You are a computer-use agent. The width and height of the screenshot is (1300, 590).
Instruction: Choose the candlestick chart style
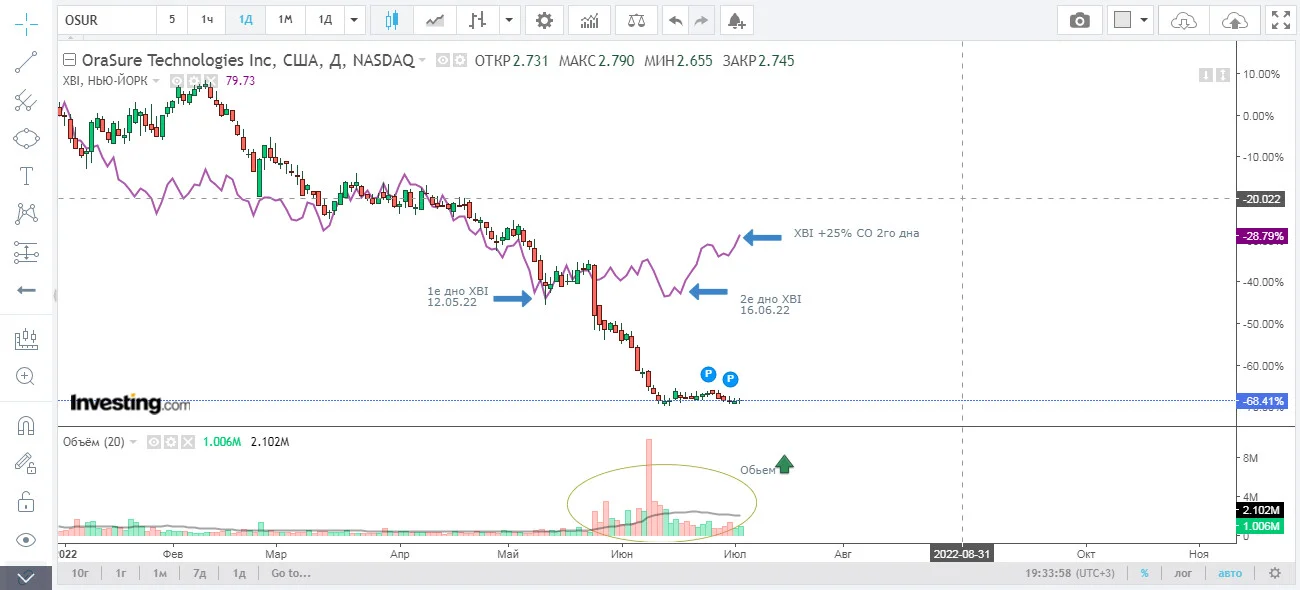pyautogui.click(x=391, y=19)
